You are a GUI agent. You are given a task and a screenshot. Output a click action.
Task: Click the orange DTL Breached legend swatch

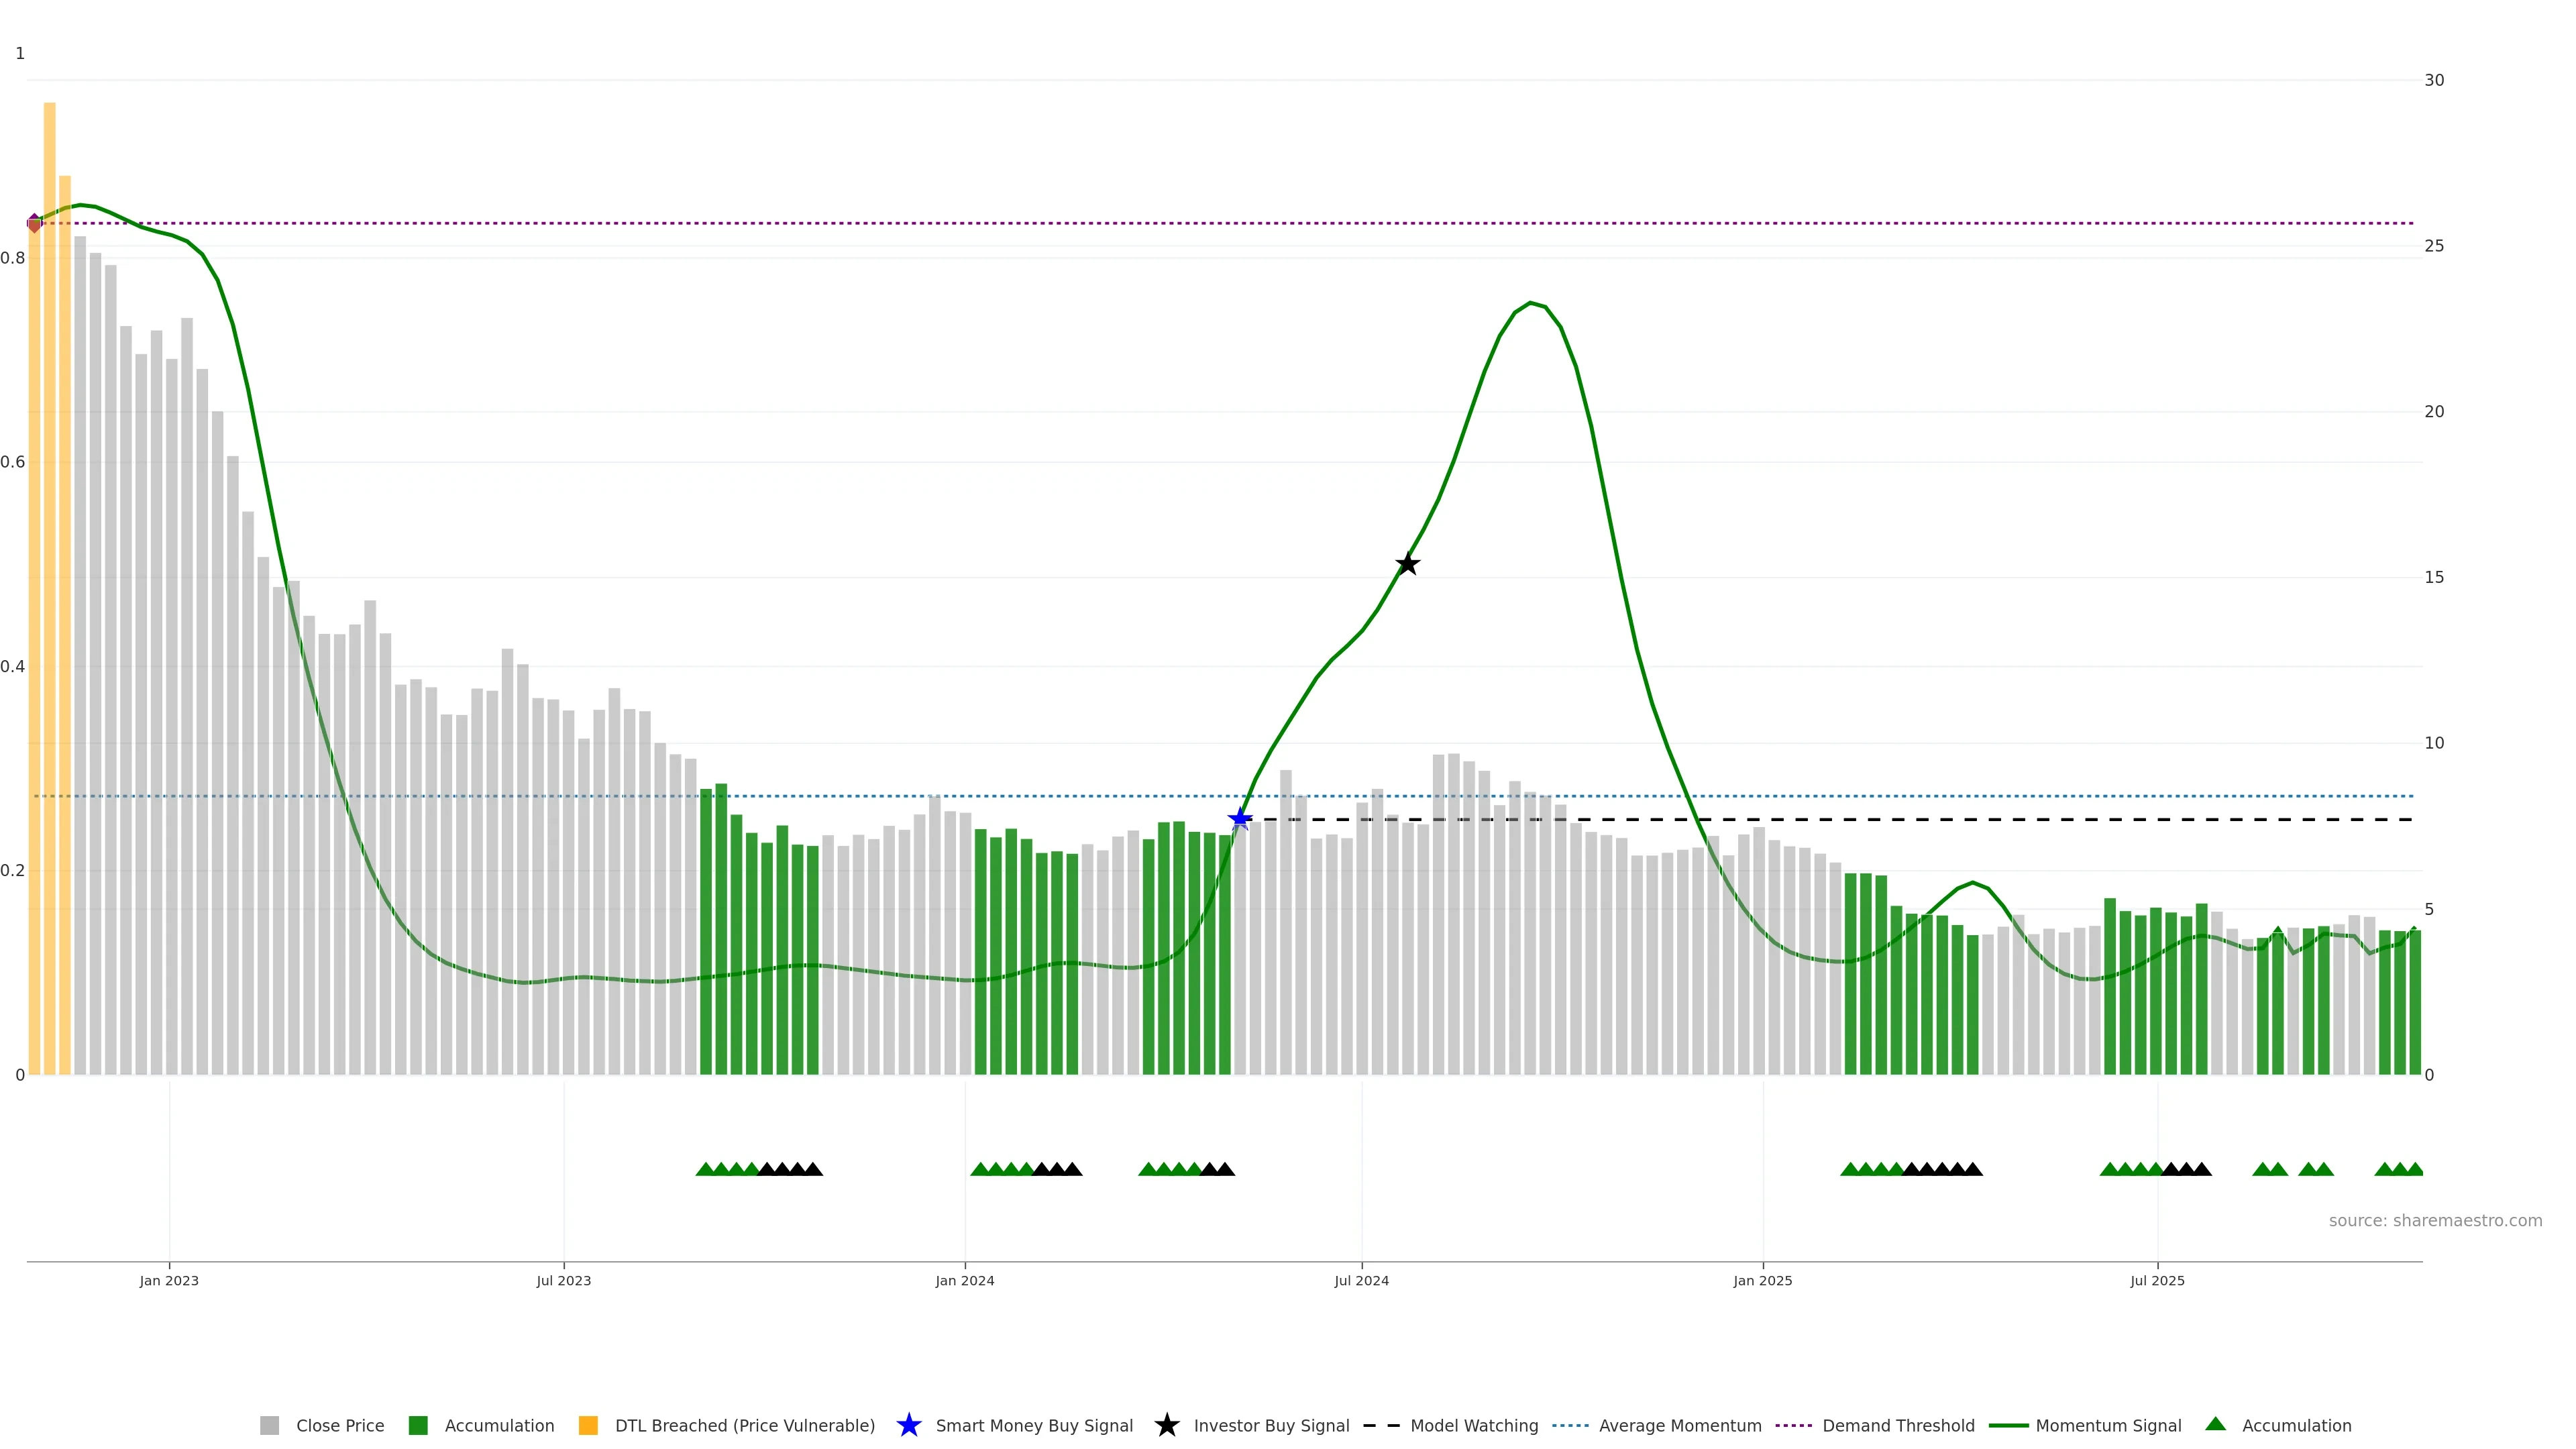pos(588,1425)
